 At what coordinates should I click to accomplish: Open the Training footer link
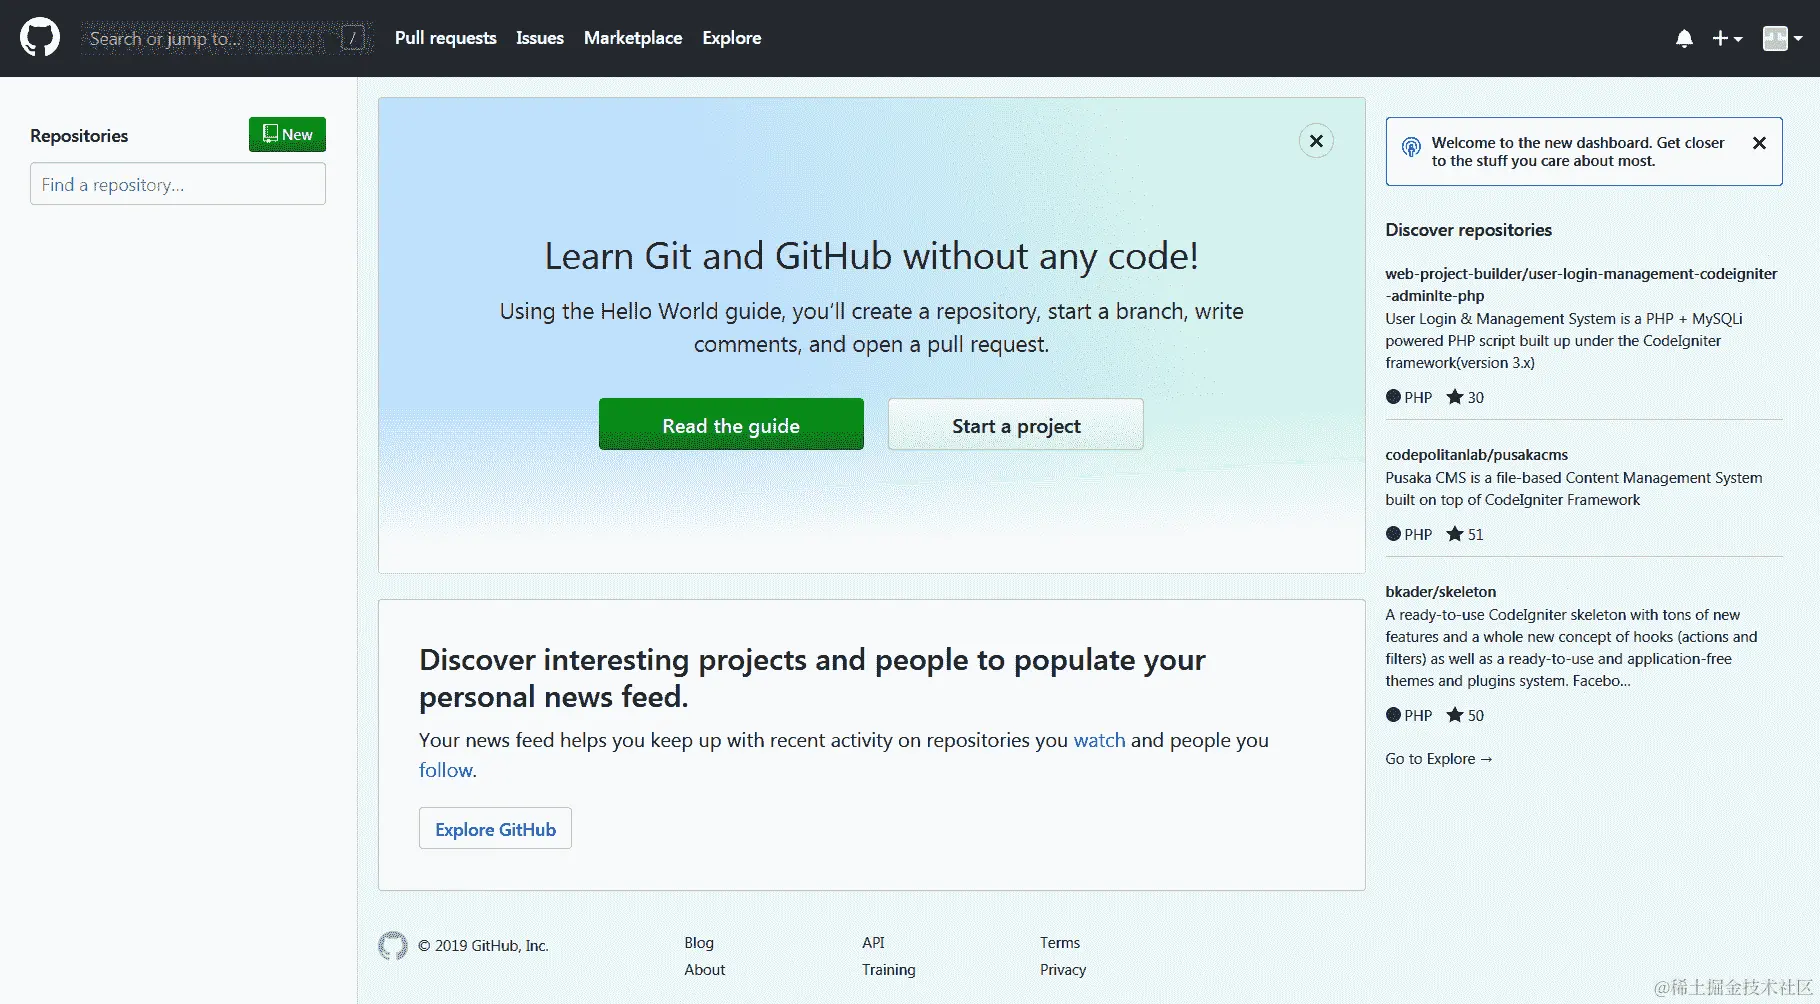pyautogui.click(x=889, y=970)
